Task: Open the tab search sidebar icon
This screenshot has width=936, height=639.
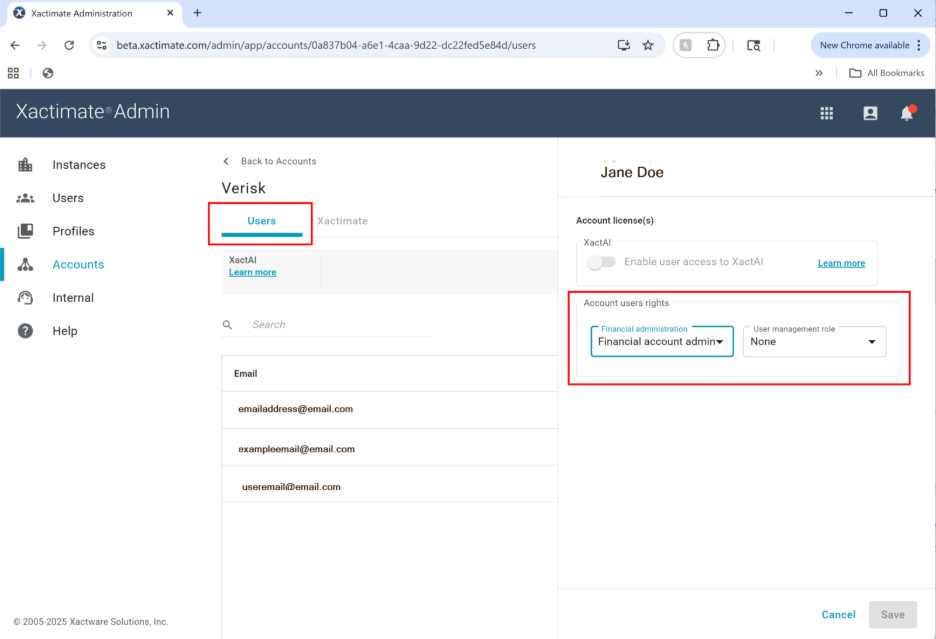Action: click(x=754, y=45)
